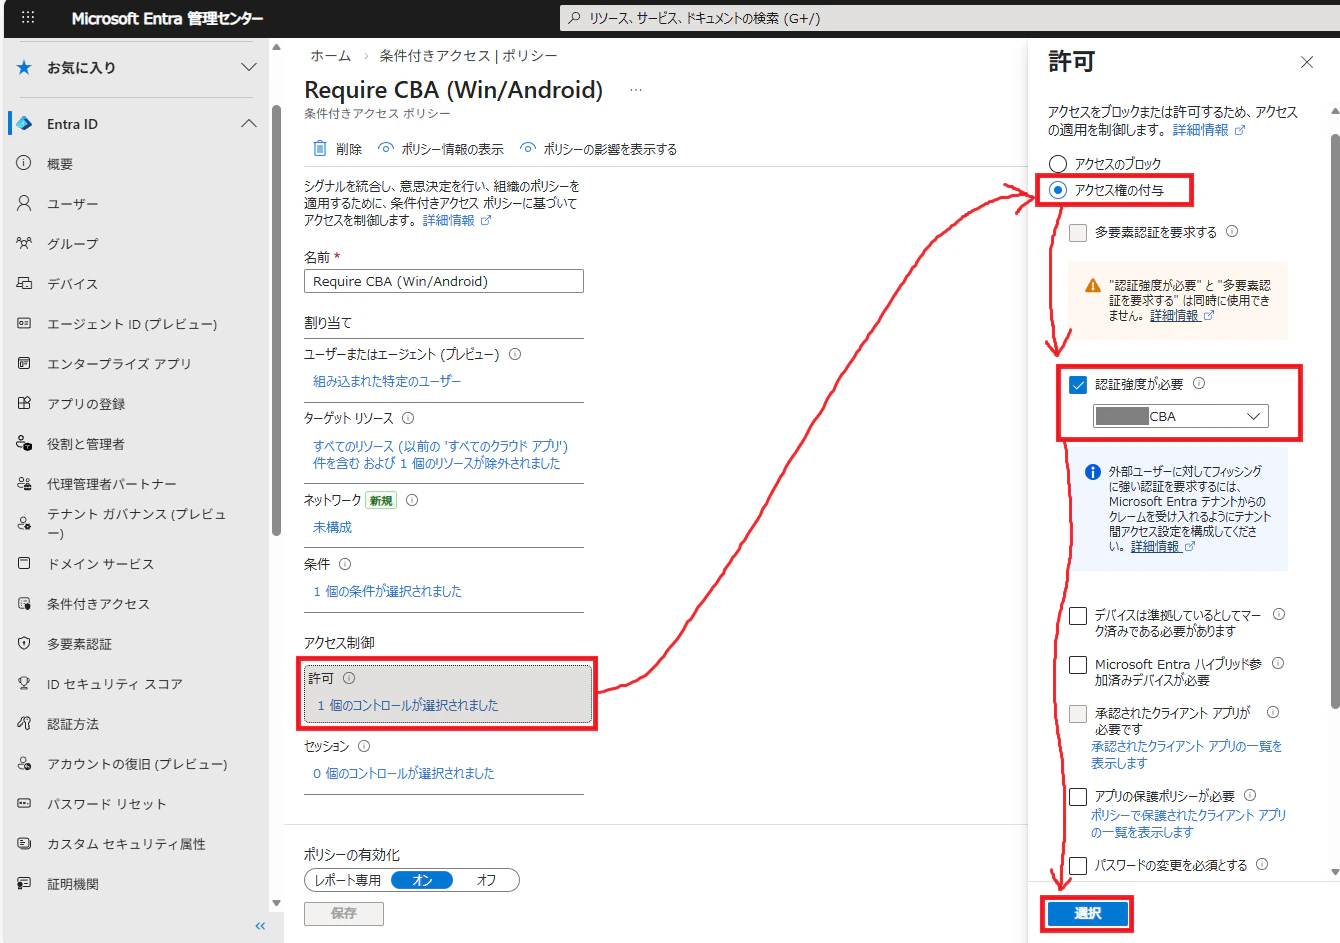Viewport: 1340px width, 943px height.
Task: Click the エージェント ID icon
Action: [24, 323]
